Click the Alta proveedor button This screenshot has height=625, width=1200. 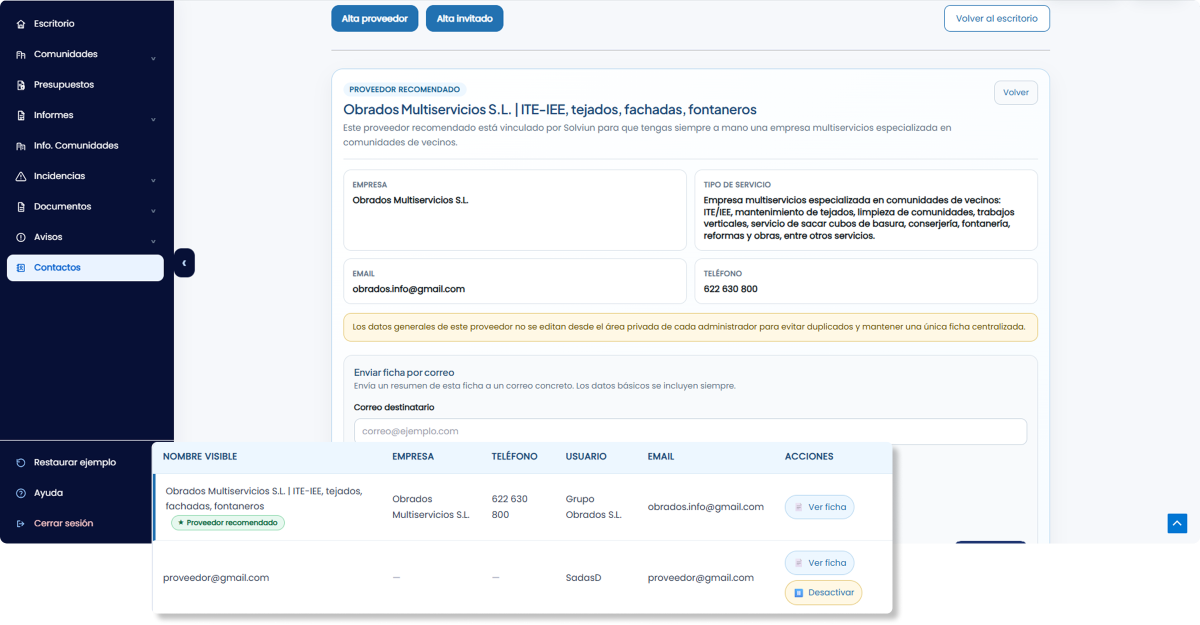pyautogui.click(x=375, y=18)
